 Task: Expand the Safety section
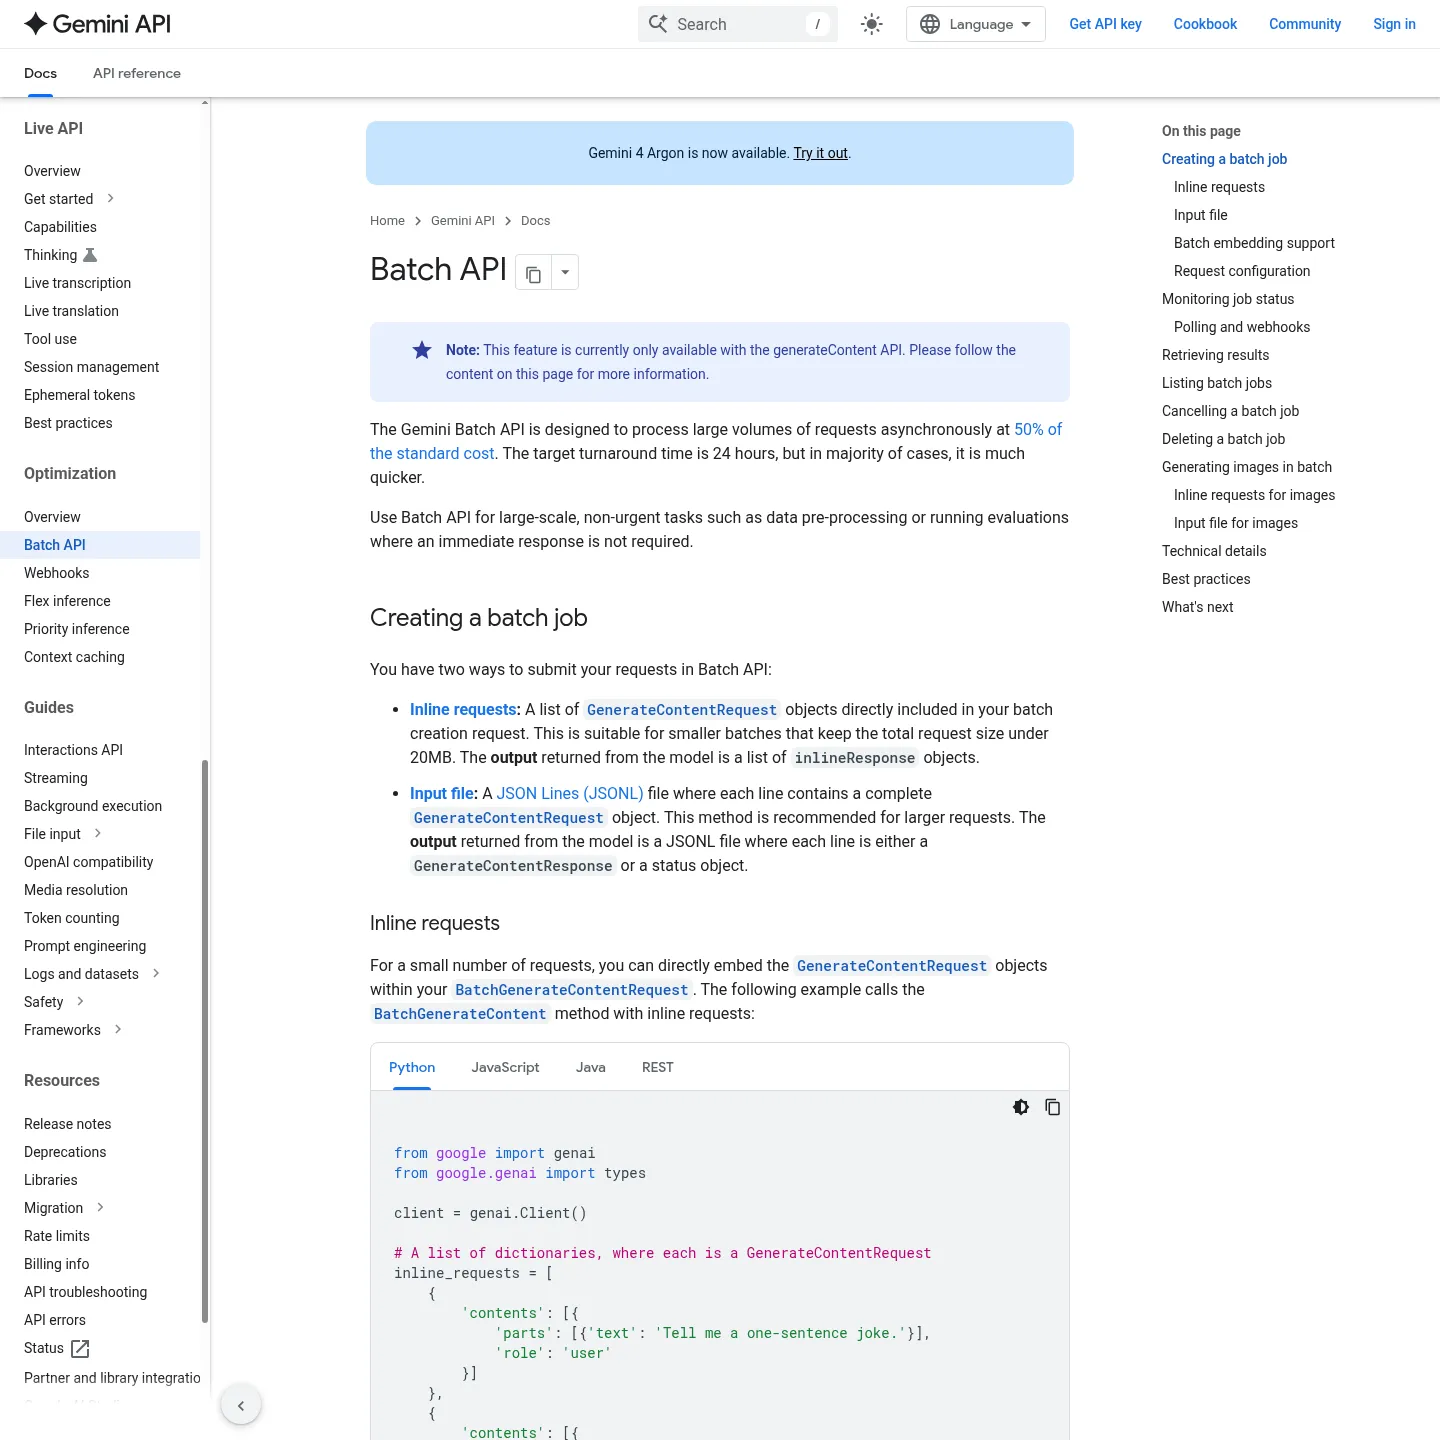point(80,1002)
